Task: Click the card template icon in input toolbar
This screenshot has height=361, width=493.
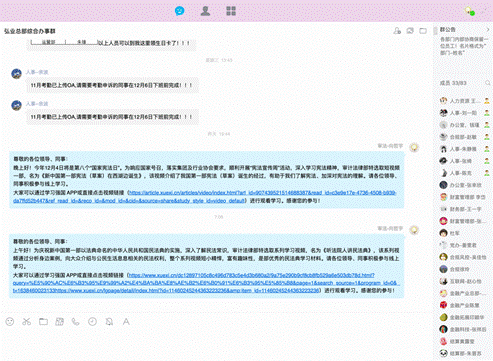Action: click(x=60, y=322)
